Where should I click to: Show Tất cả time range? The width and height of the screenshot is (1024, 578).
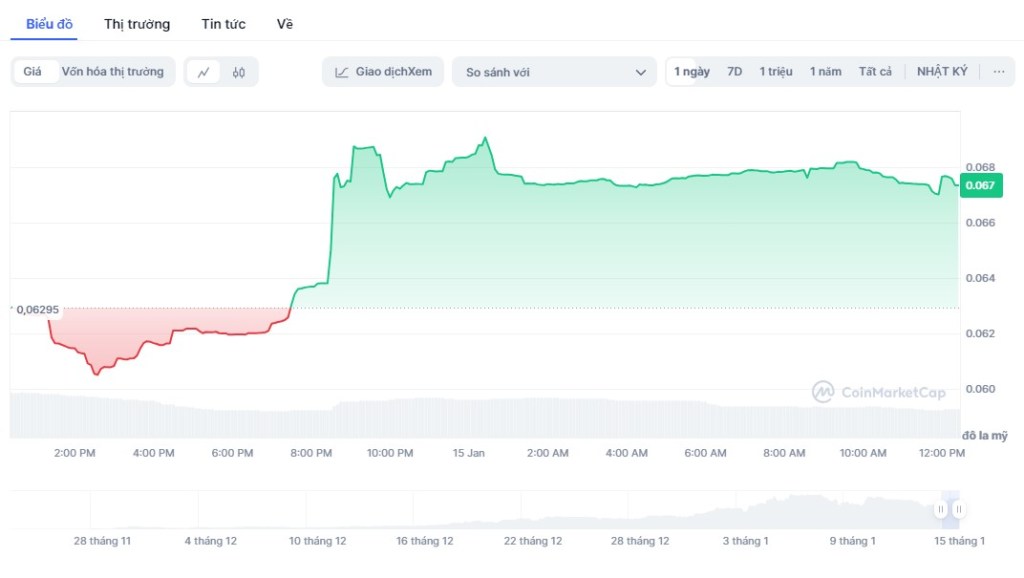[x=875, y=72]
